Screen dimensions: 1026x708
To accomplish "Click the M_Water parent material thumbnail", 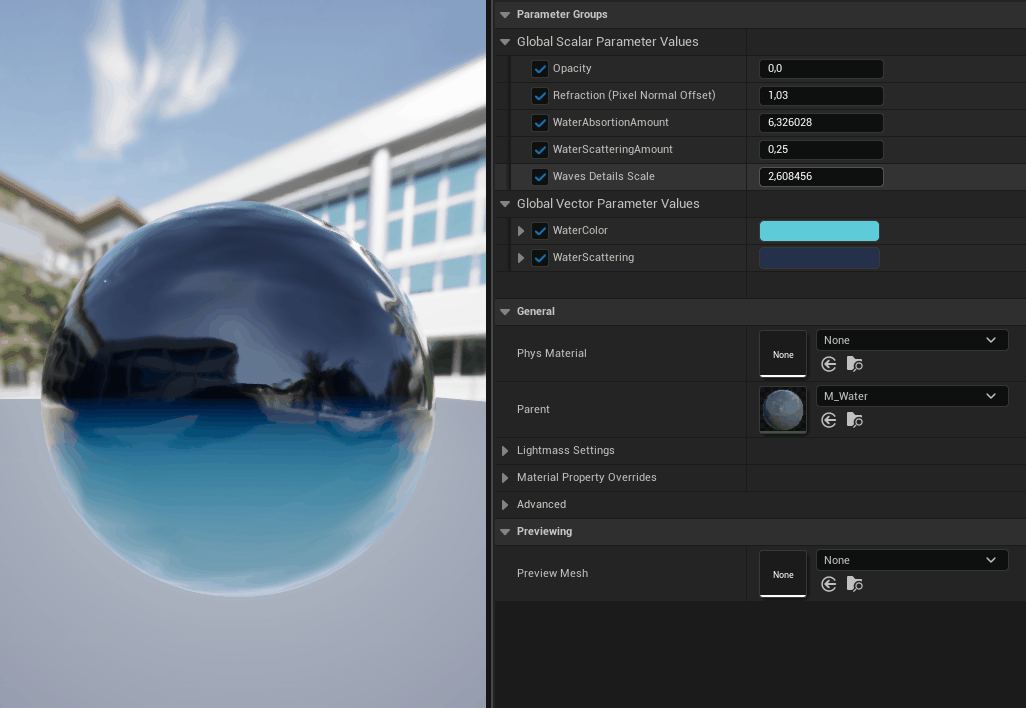I will click(x=782, y=410).
